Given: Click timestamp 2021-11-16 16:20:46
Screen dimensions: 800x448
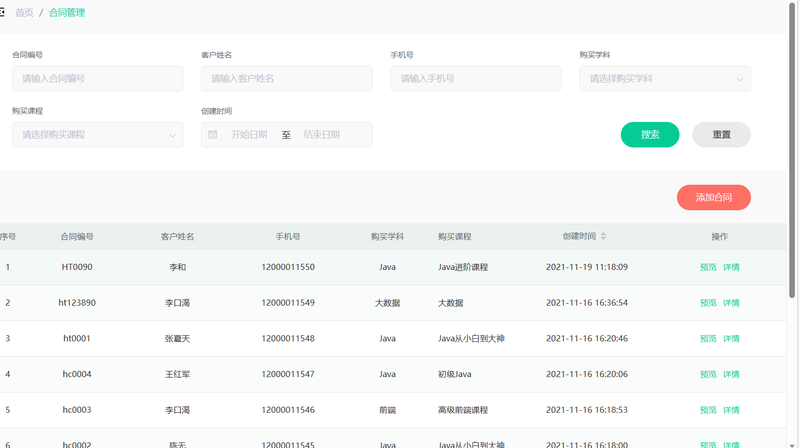Looking at the screenshot, I should 587,338.
